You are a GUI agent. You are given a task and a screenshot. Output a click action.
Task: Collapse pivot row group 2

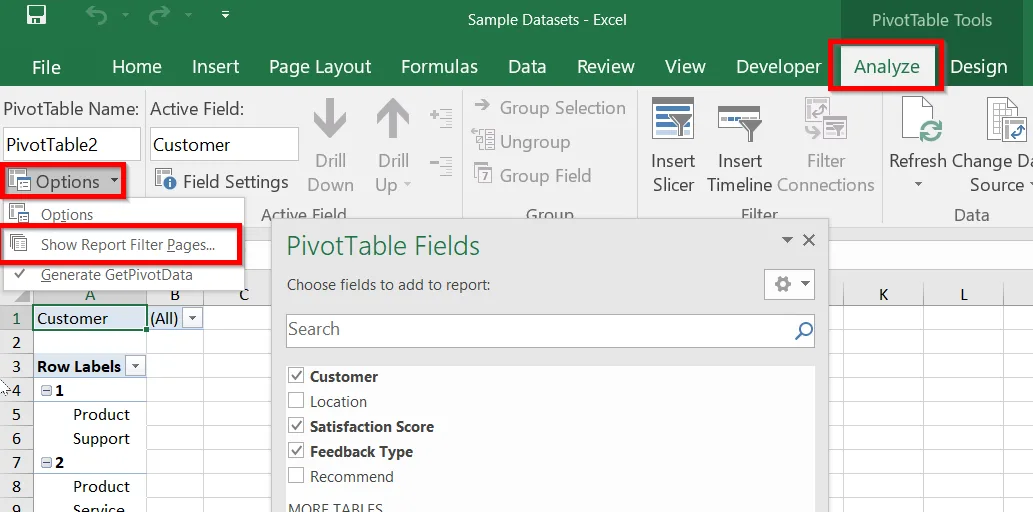[46, 463]
